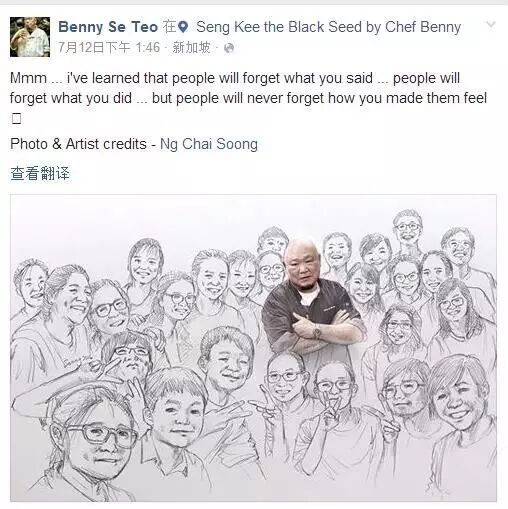Click the chef's wristwatch in photo
Screen dimensions: 508x509
pos(316,331)
